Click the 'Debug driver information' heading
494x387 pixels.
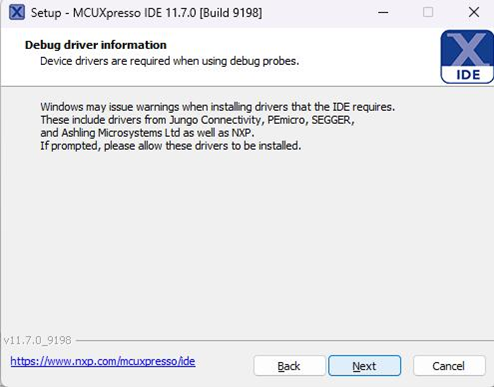tap(96, 45)
